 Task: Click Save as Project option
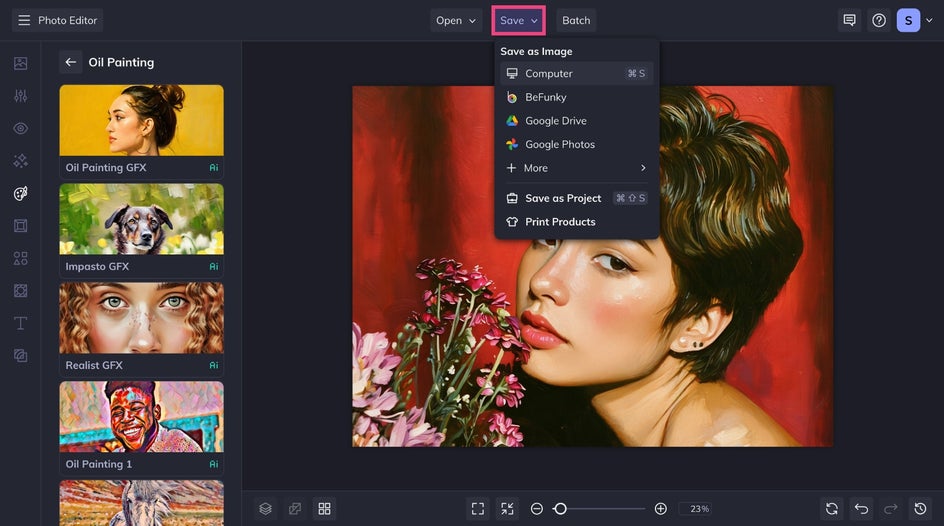tap(563, 198)
